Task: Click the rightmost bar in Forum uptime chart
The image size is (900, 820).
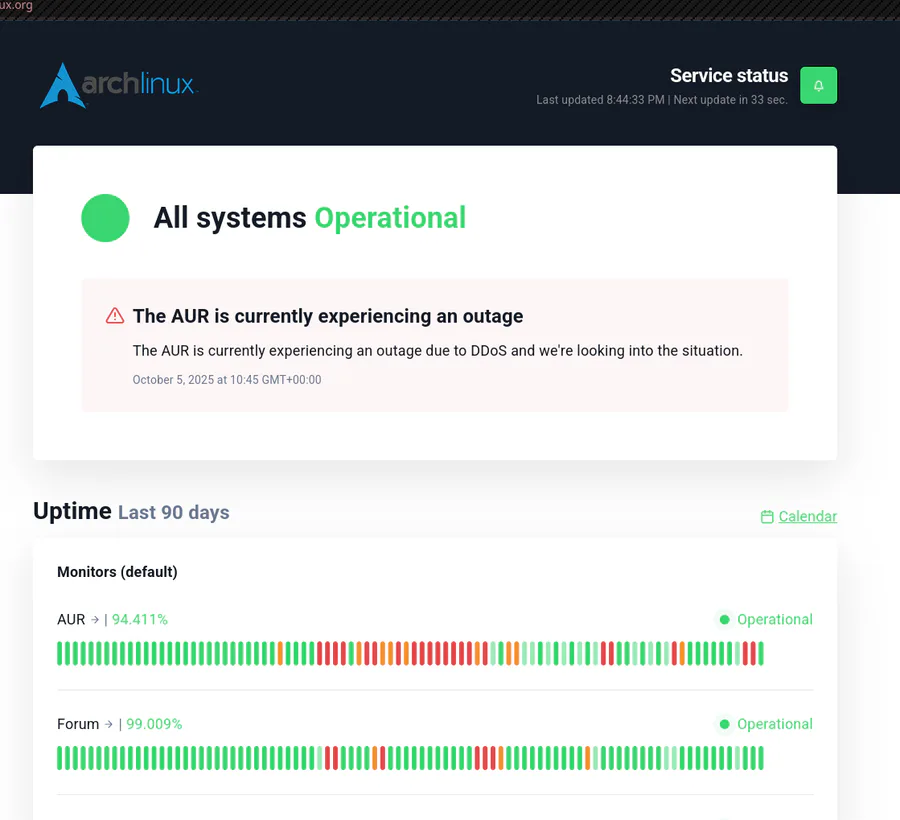Action: click(760, 758)
